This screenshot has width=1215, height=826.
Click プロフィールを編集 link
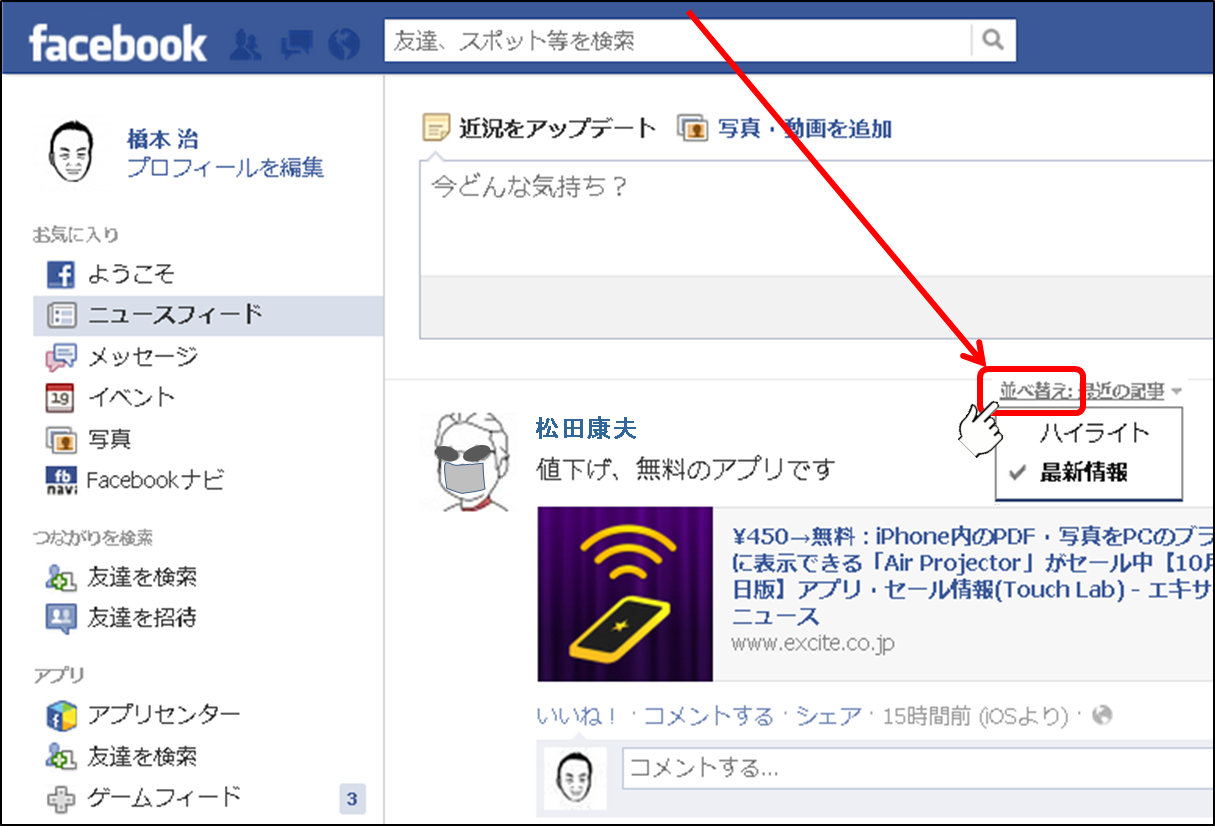tap(224, 168)
